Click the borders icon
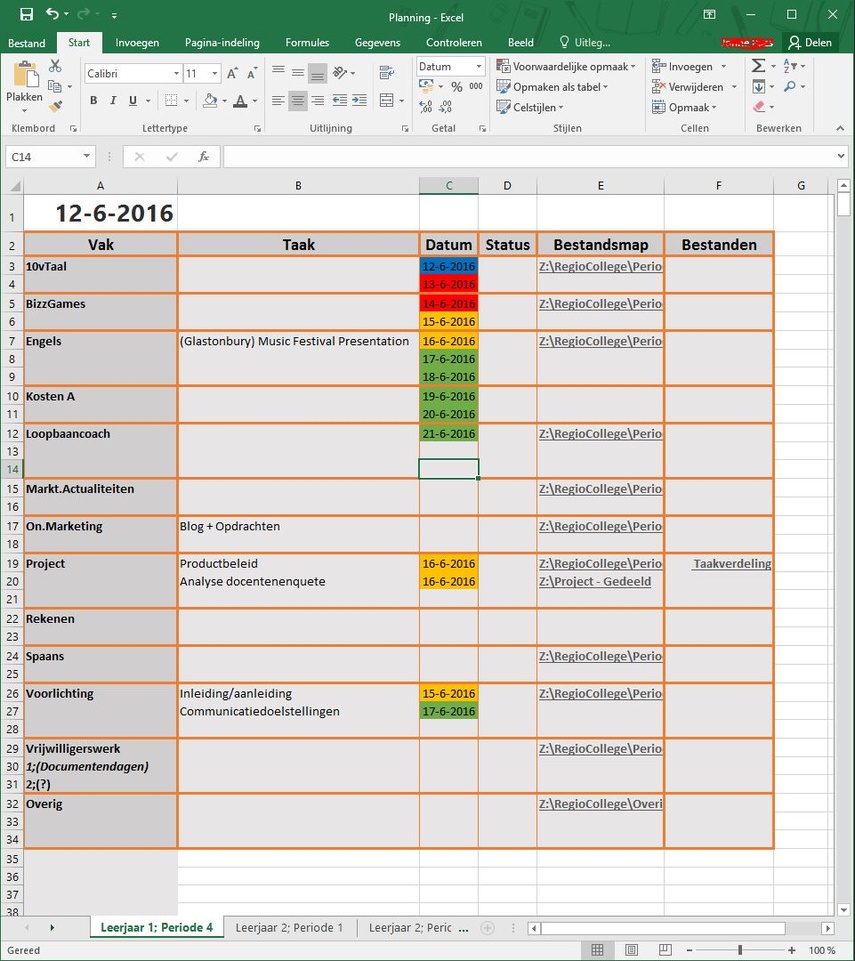 [171, 101]
